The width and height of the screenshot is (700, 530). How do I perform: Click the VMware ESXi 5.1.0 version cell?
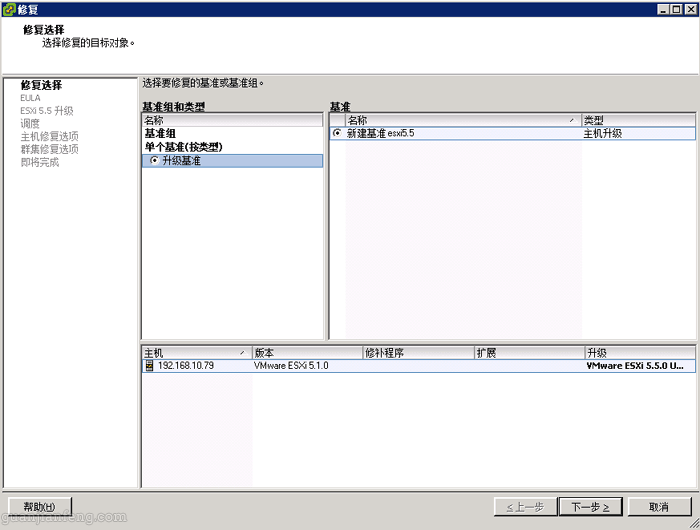tap(291, 366)
